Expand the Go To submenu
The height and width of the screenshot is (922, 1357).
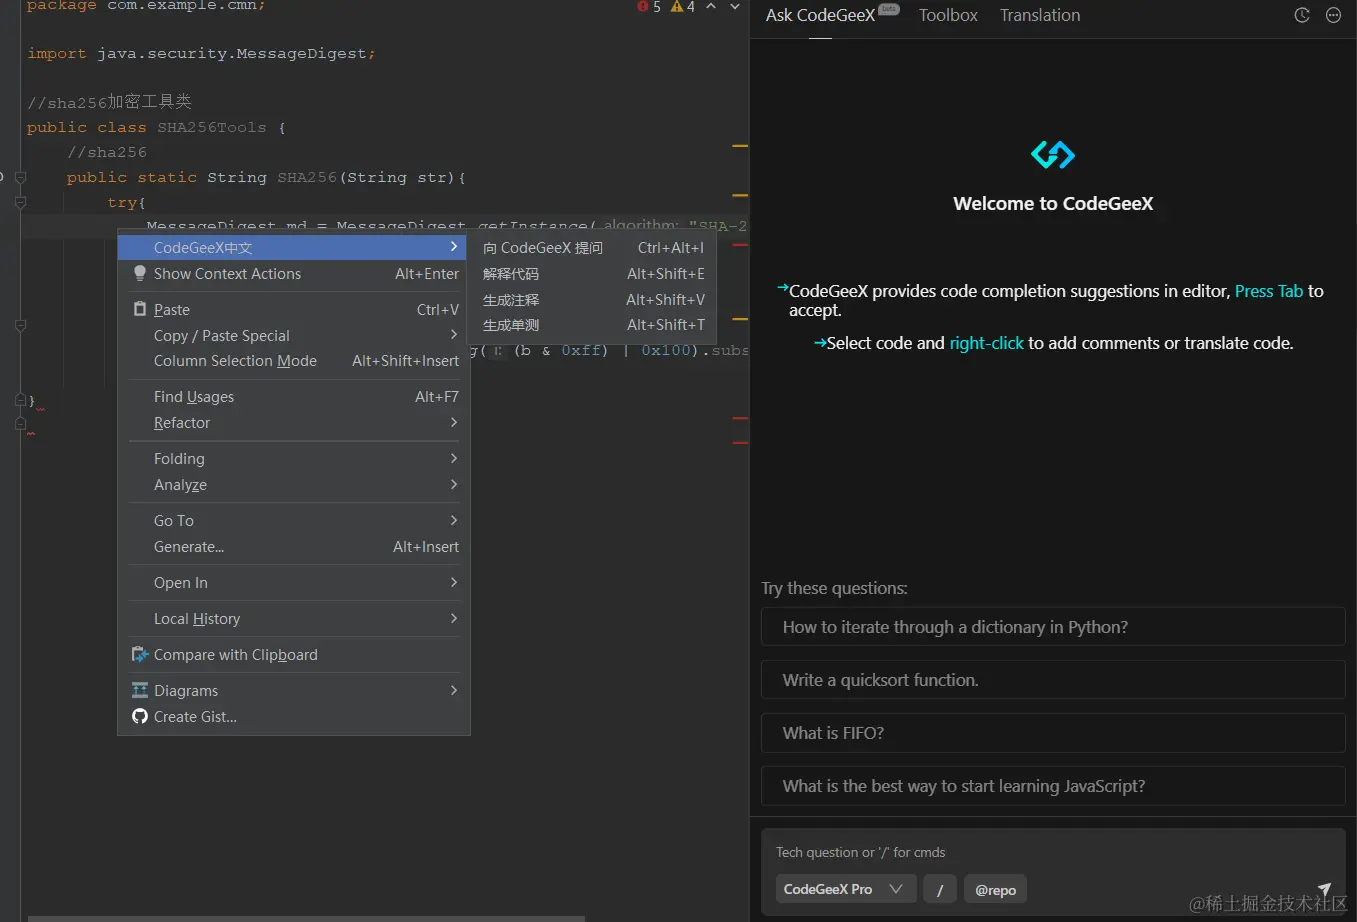click(294, 520)
